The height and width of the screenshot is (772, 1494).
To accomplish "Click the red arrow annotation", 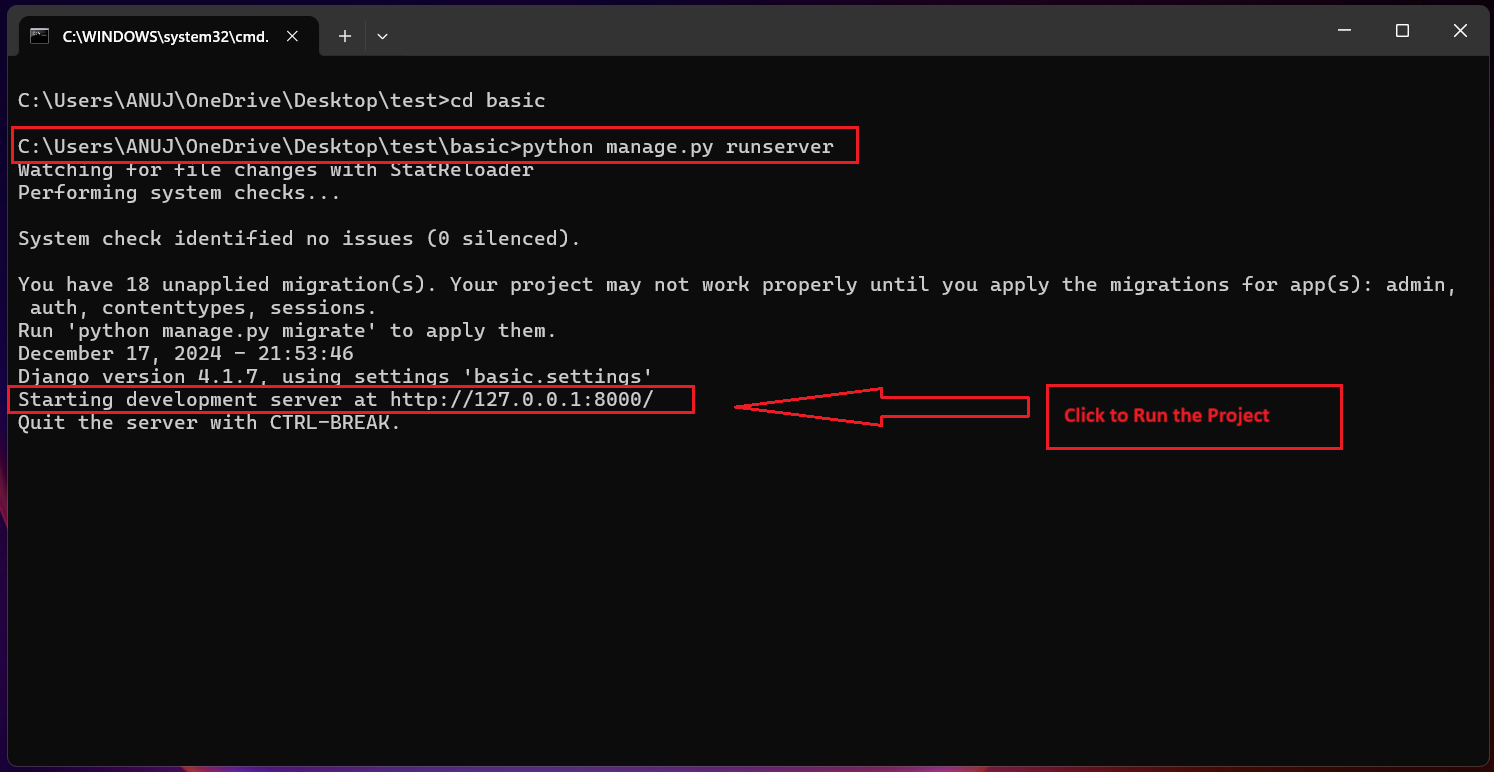I will pyautogui.click(x=880, y=407).
